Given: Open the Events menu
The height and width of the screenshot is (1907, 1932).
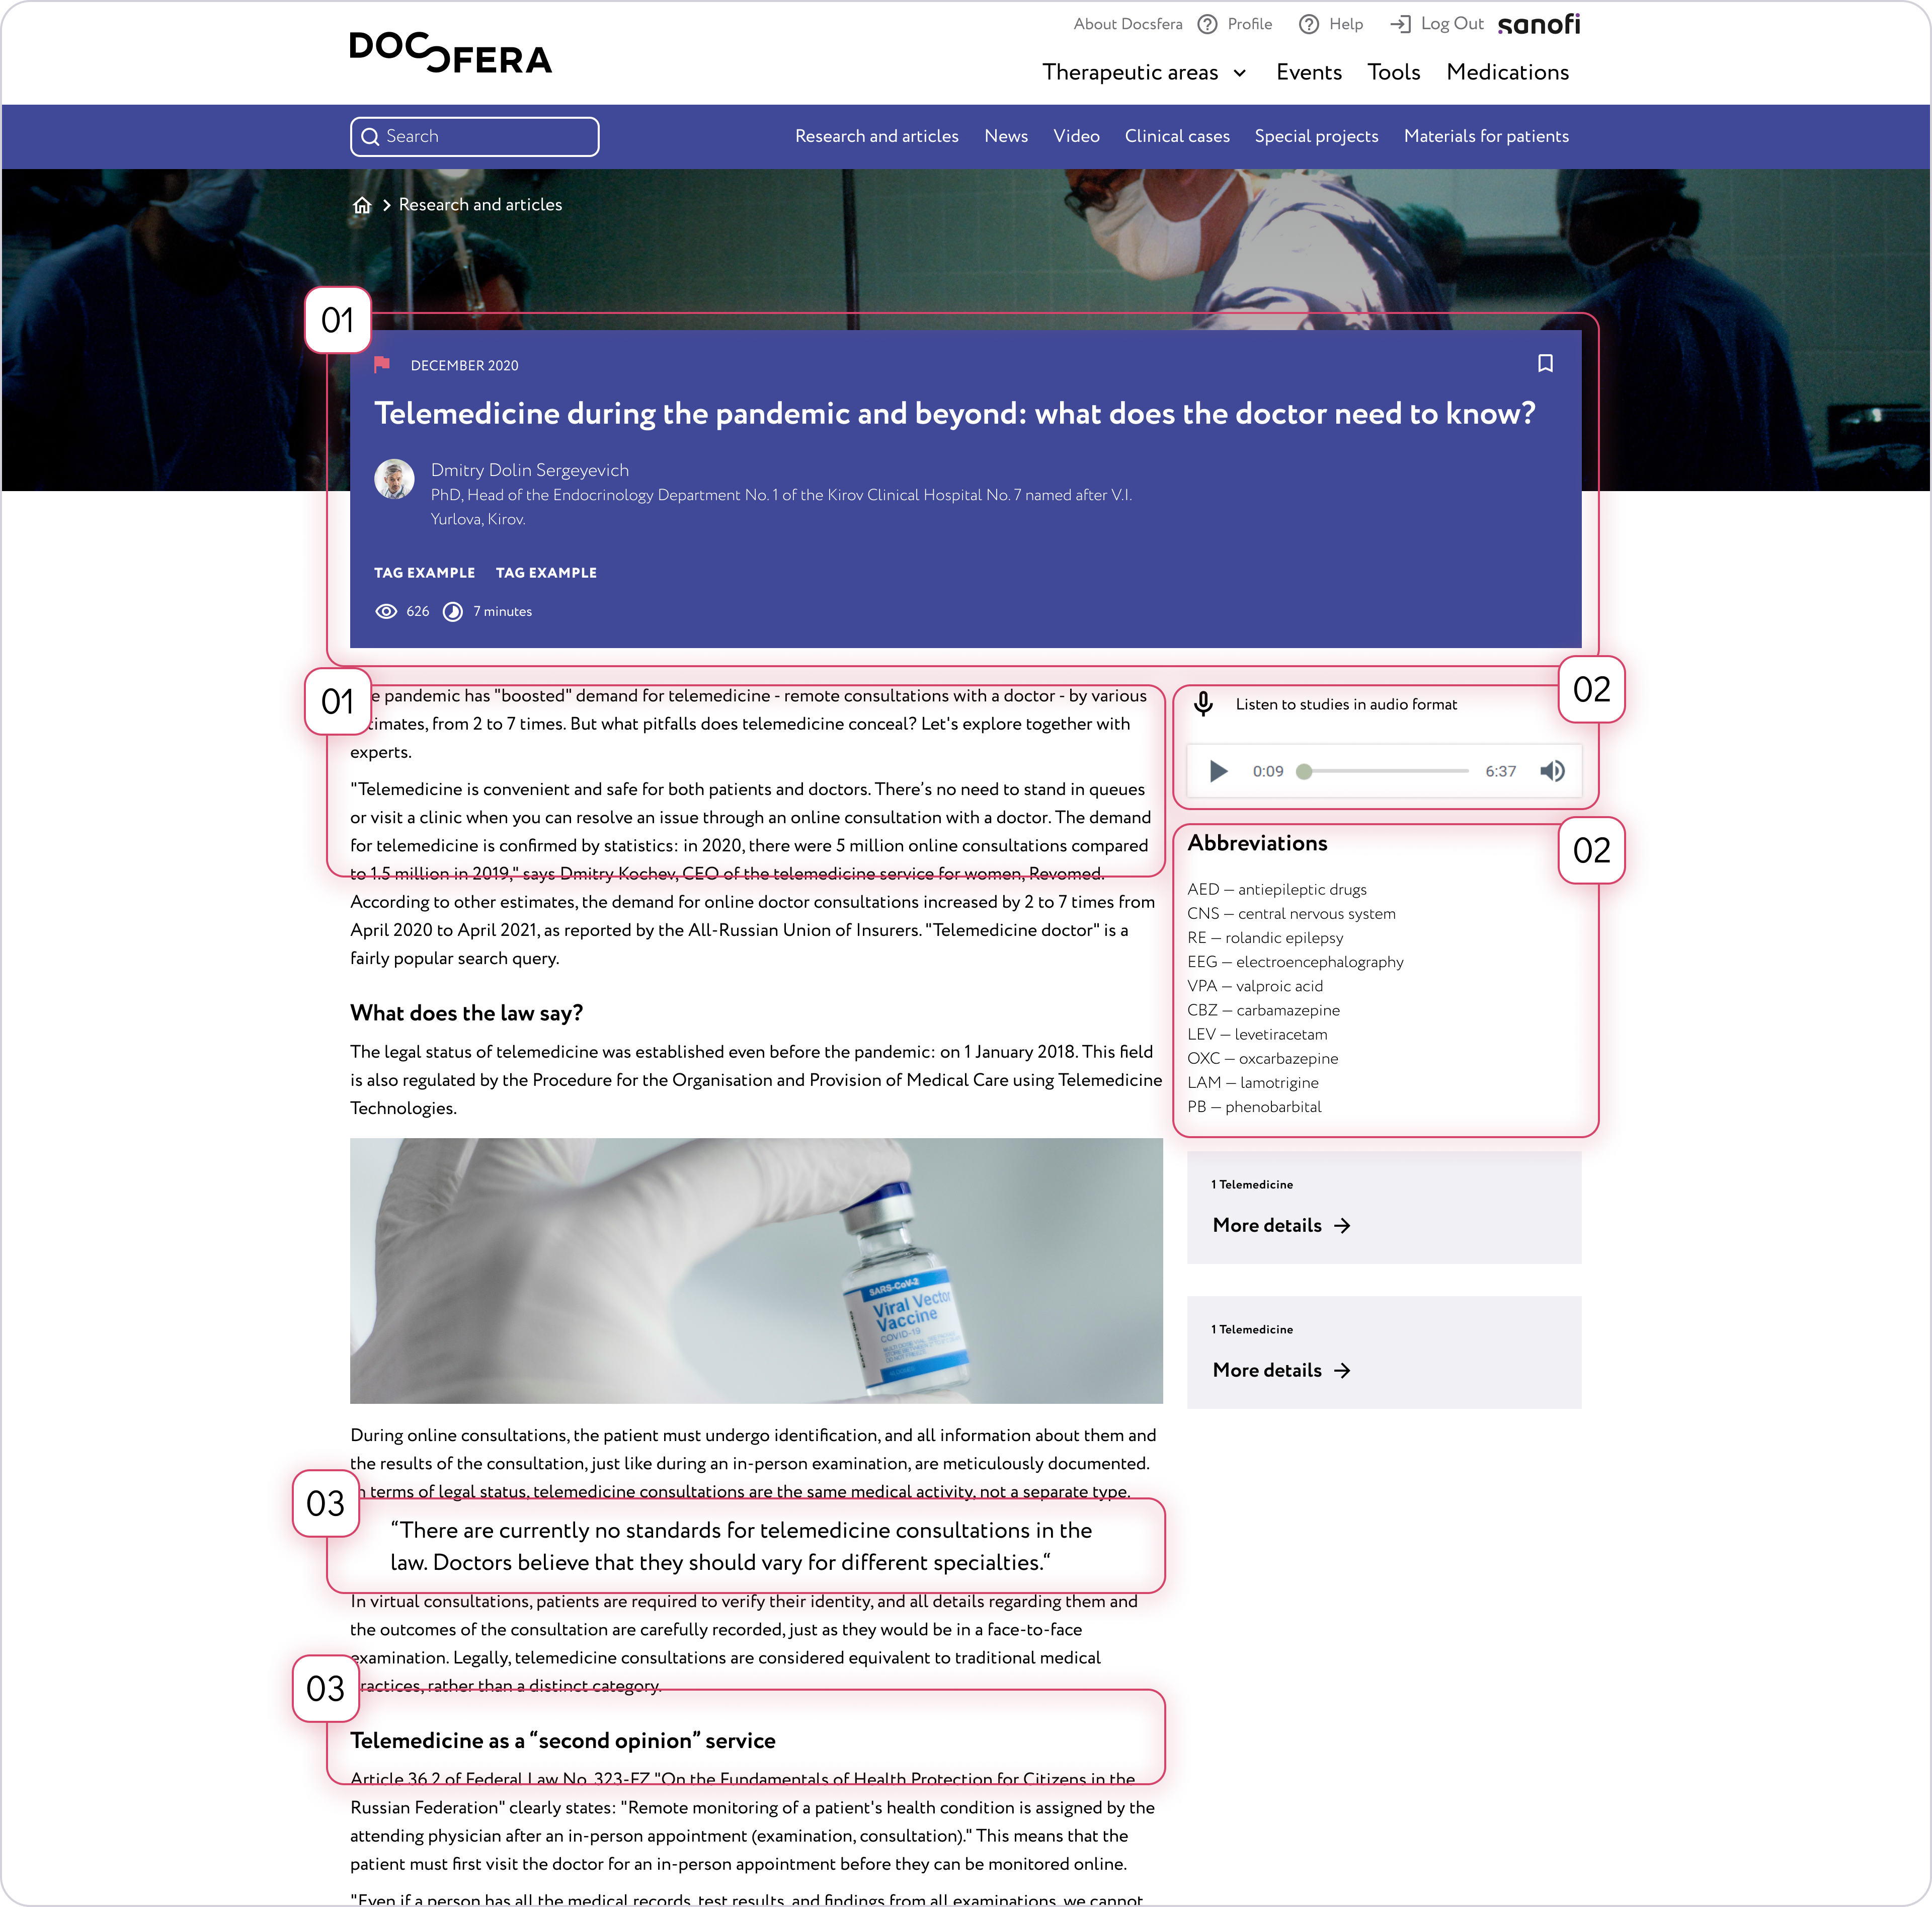Looking at the screenshot, I should click(1309, 72).
